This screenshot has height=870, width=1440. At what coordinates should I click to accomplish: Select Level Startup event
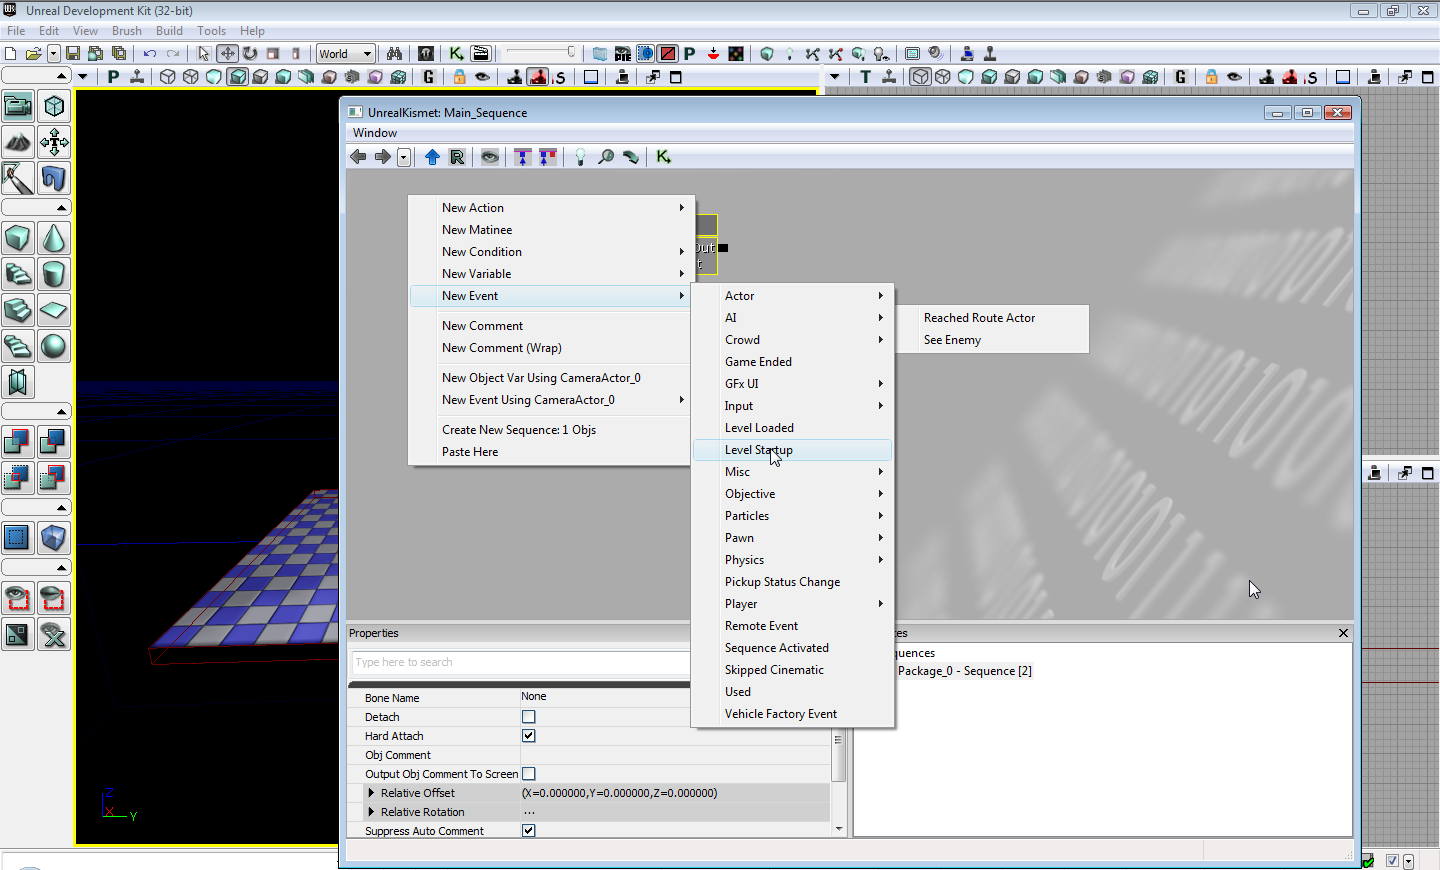tap(792, 450)
